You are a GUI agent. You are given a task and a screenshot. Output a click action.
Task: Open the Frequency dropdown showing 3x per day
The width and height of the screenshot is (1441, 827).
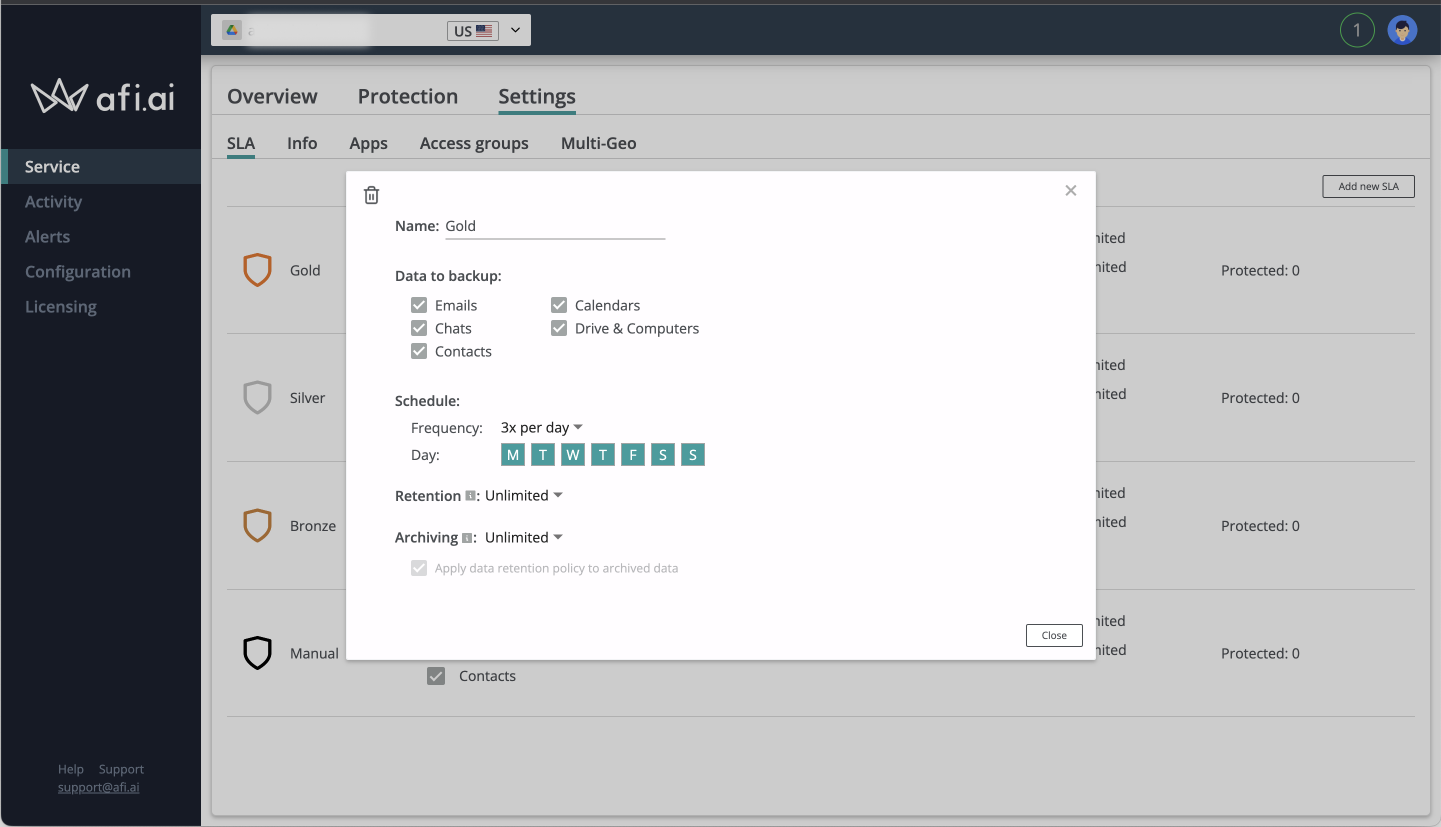540,427
